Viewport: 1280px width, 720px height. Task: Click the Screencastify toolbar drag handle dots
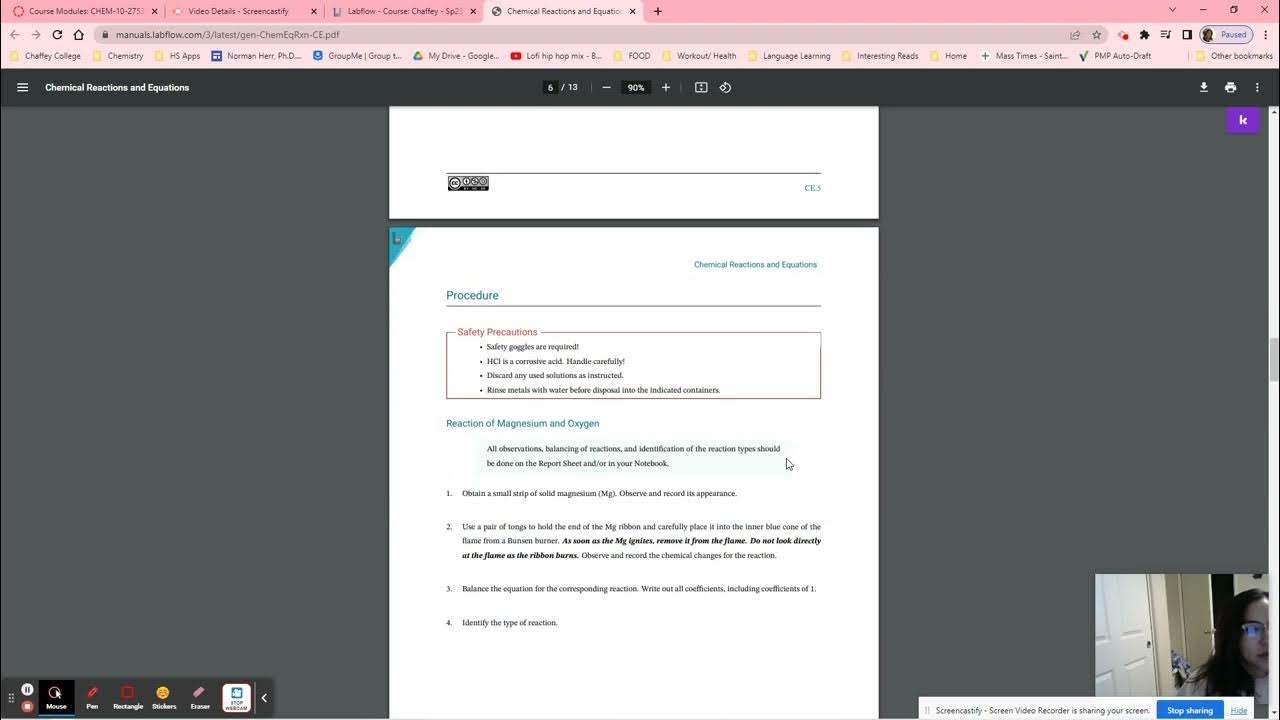point(12,697)
